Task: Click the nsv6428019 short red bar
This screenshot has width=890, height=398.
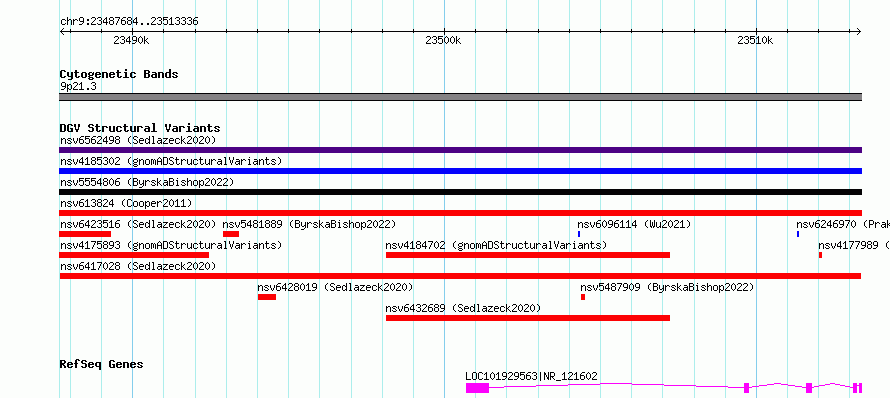Action: click(x=267, y=297)
